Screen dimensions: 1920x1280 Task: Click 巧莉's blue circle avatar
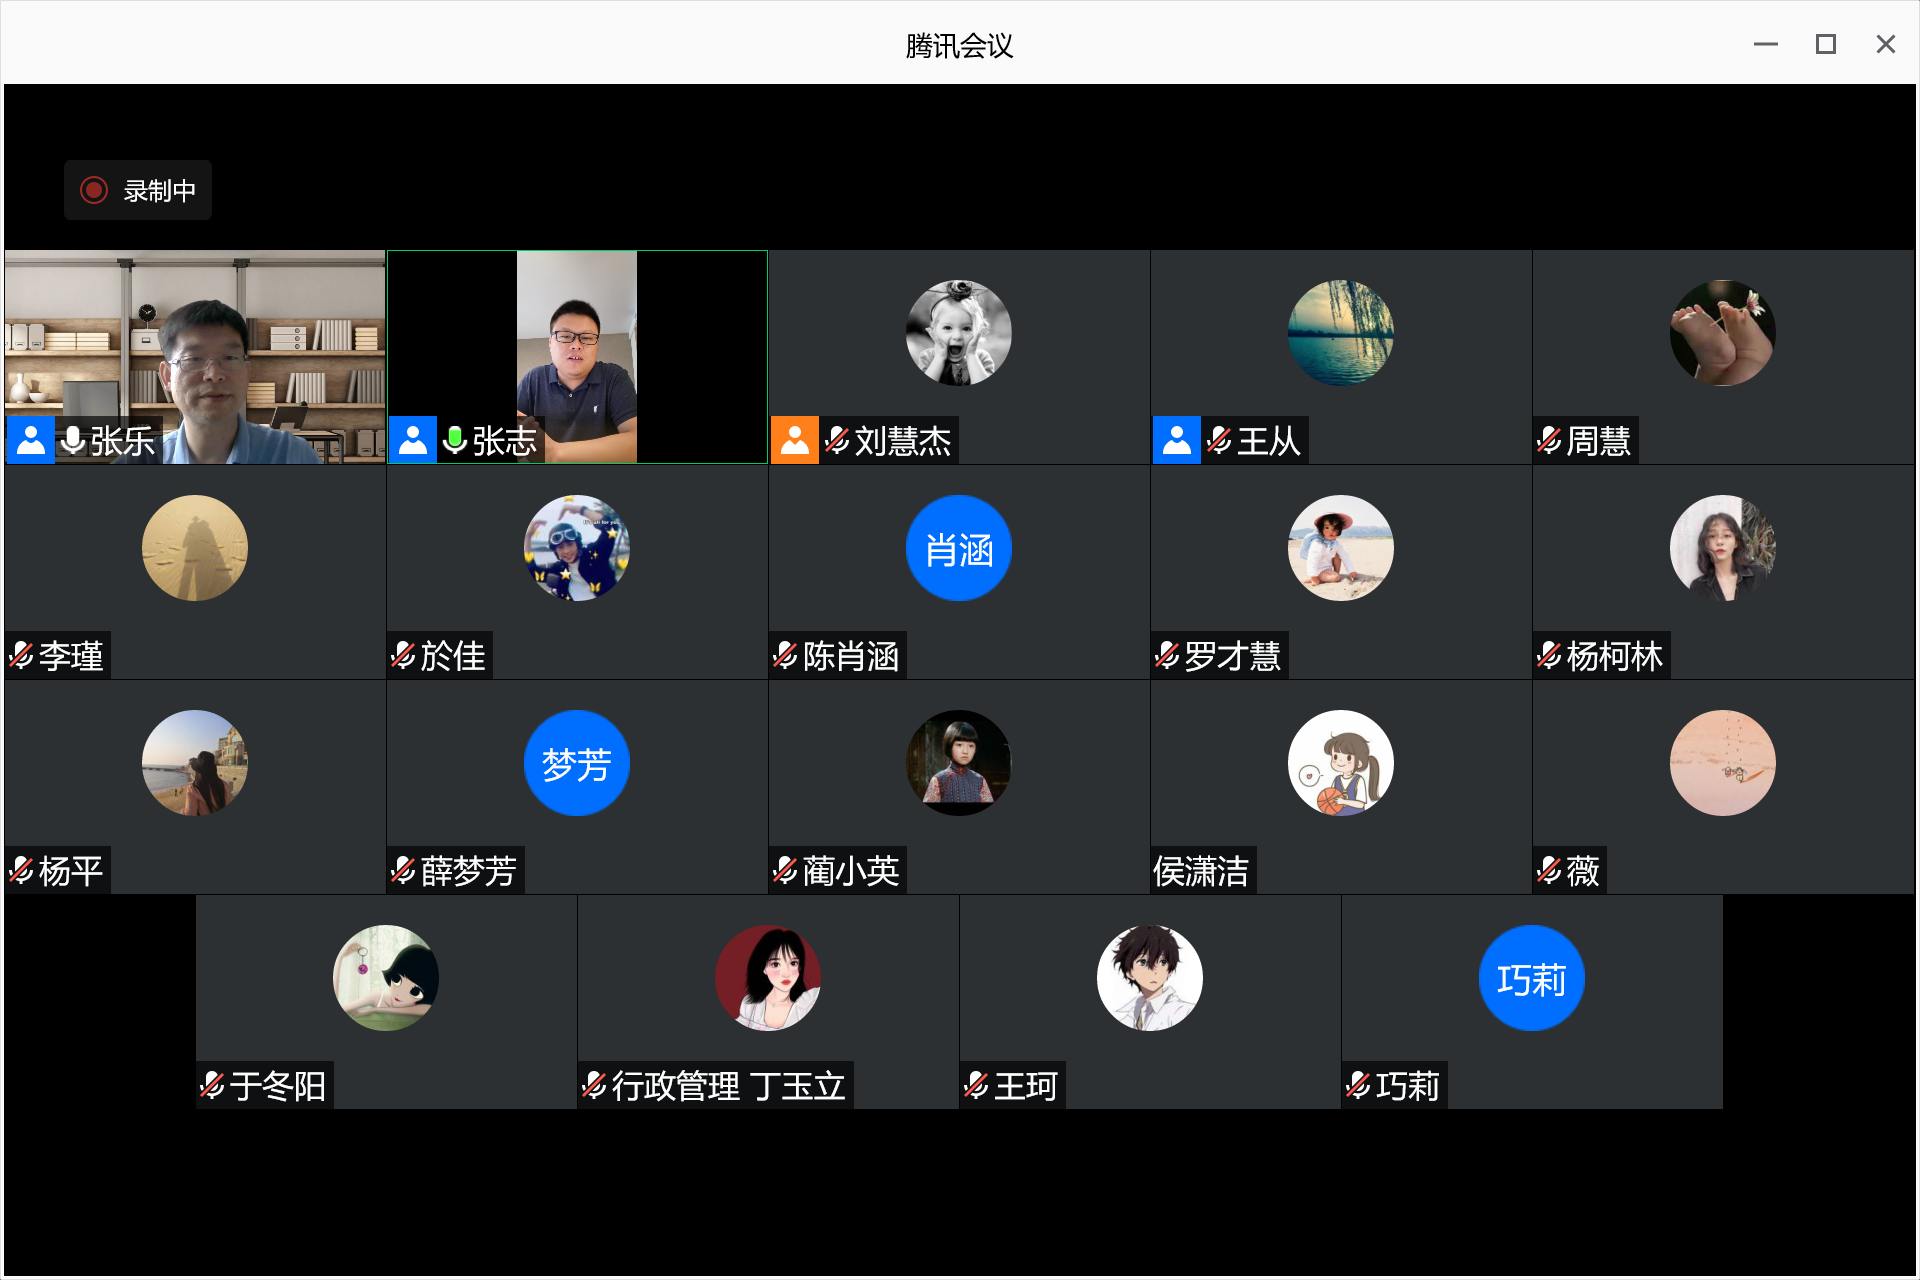(1531, 978)
